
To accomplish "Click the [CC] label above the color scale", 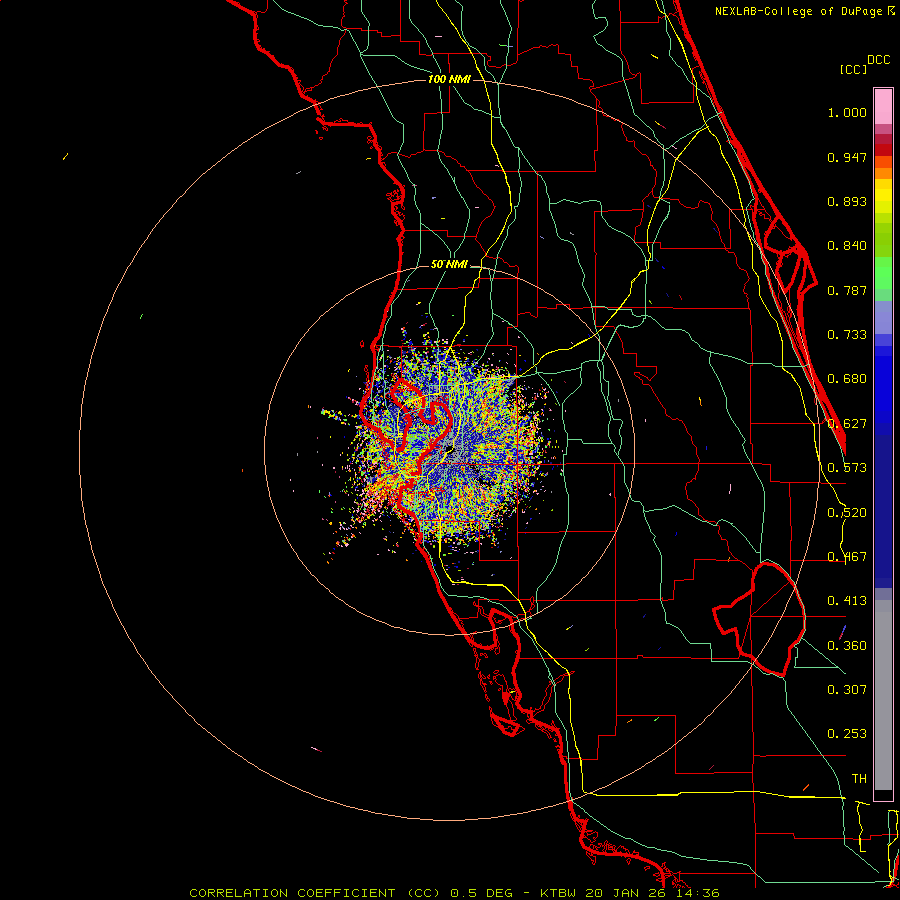I will tap(853, 69).
